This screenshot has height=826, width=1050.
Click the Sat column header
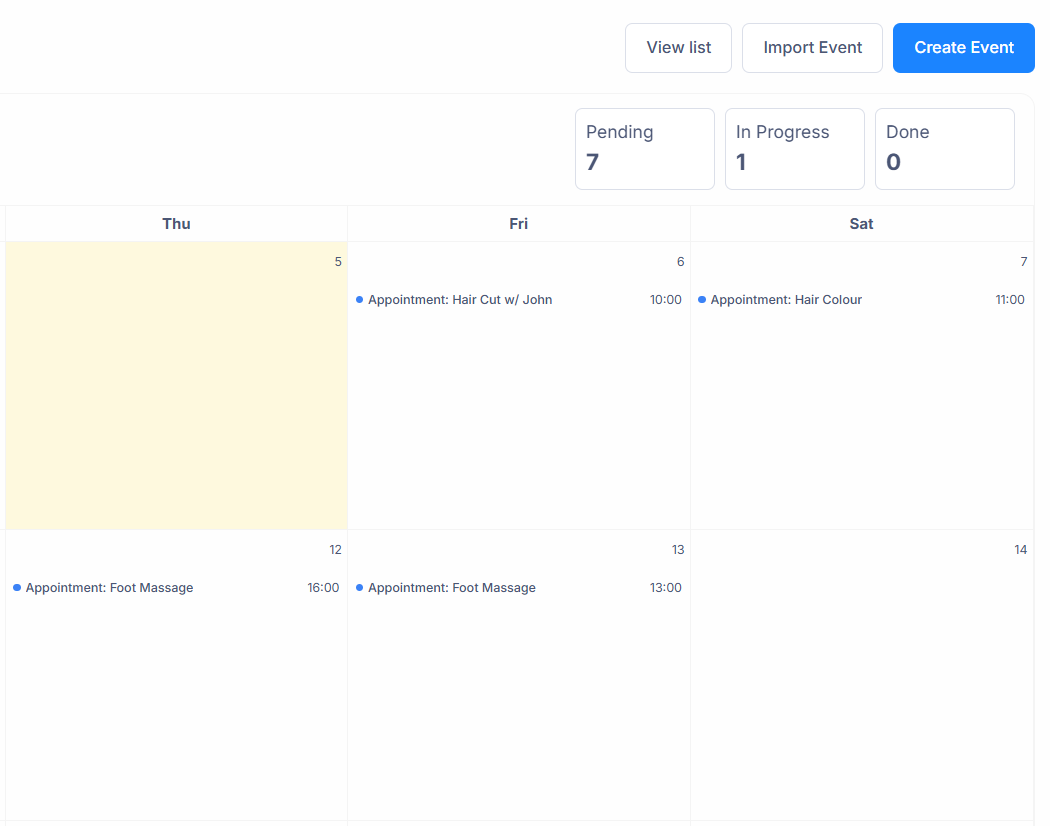861,224
